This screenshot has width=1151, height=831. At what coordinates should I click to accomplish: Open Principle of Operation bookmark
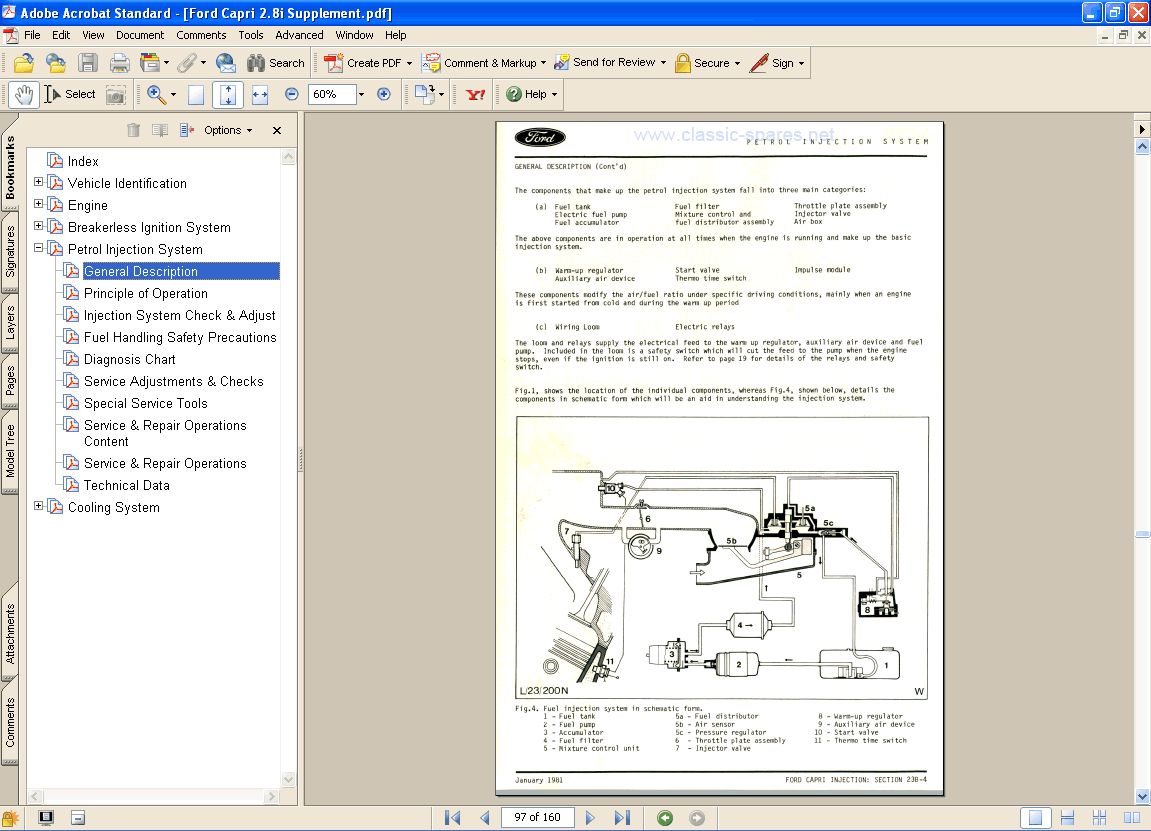click(x=145, y=294)
